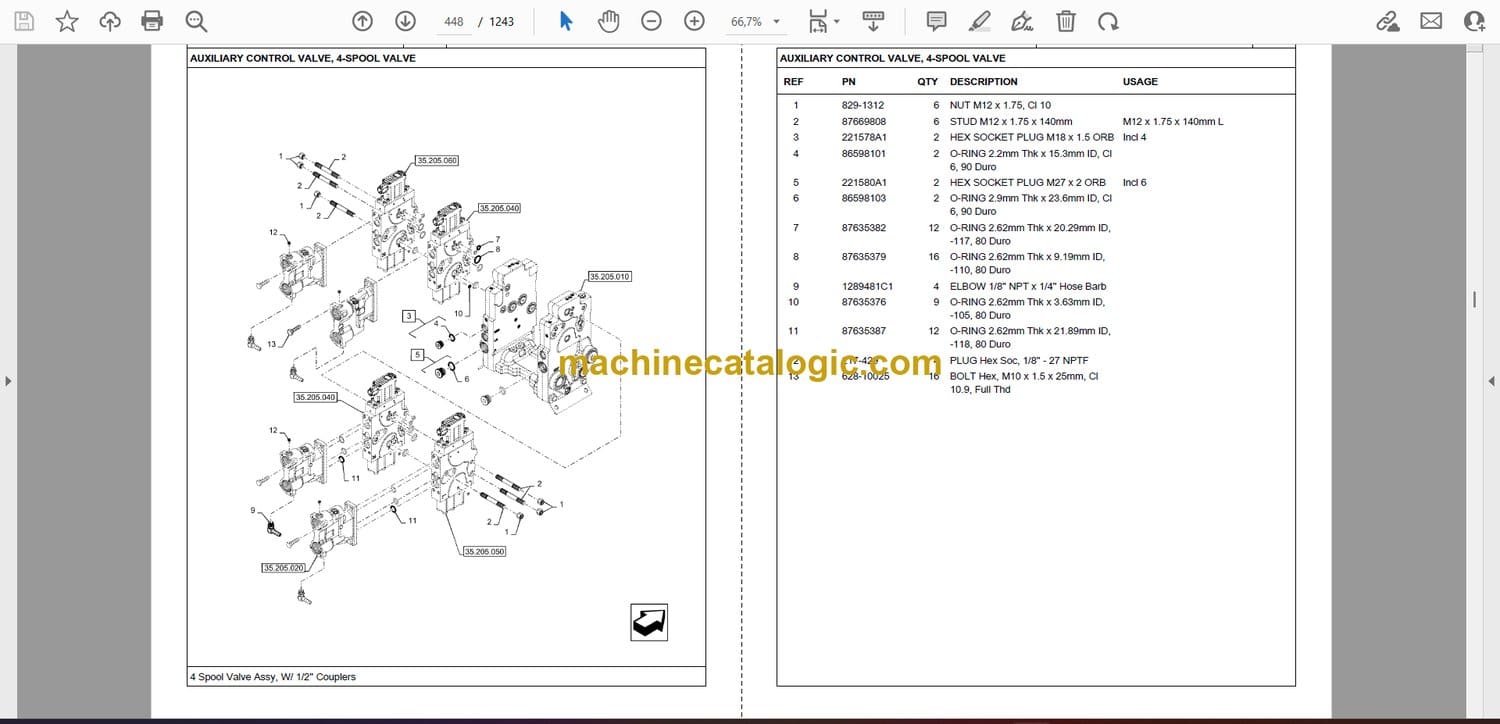Click the 35.205.060 reference box in the diagram
This screenshot has height=724, width=1500.
click(x=436, y=160)
